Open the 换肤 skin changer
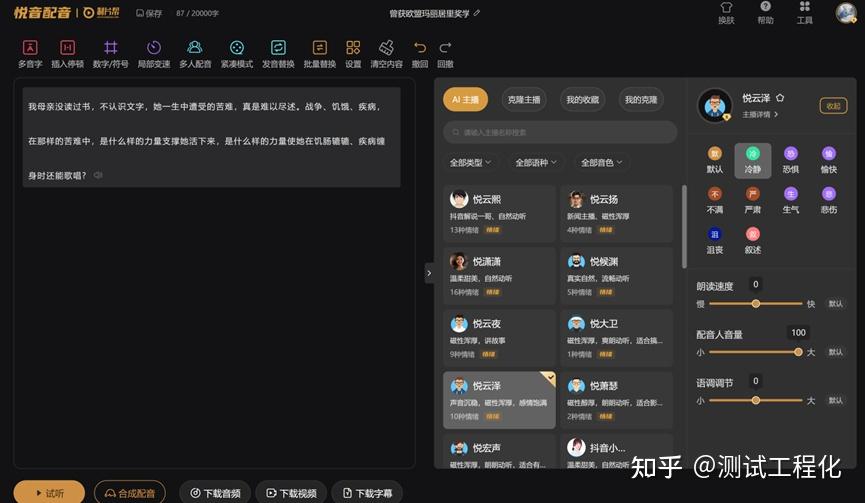Image resolution: width=865 pixels, height=503 pixels. point(726,13)
